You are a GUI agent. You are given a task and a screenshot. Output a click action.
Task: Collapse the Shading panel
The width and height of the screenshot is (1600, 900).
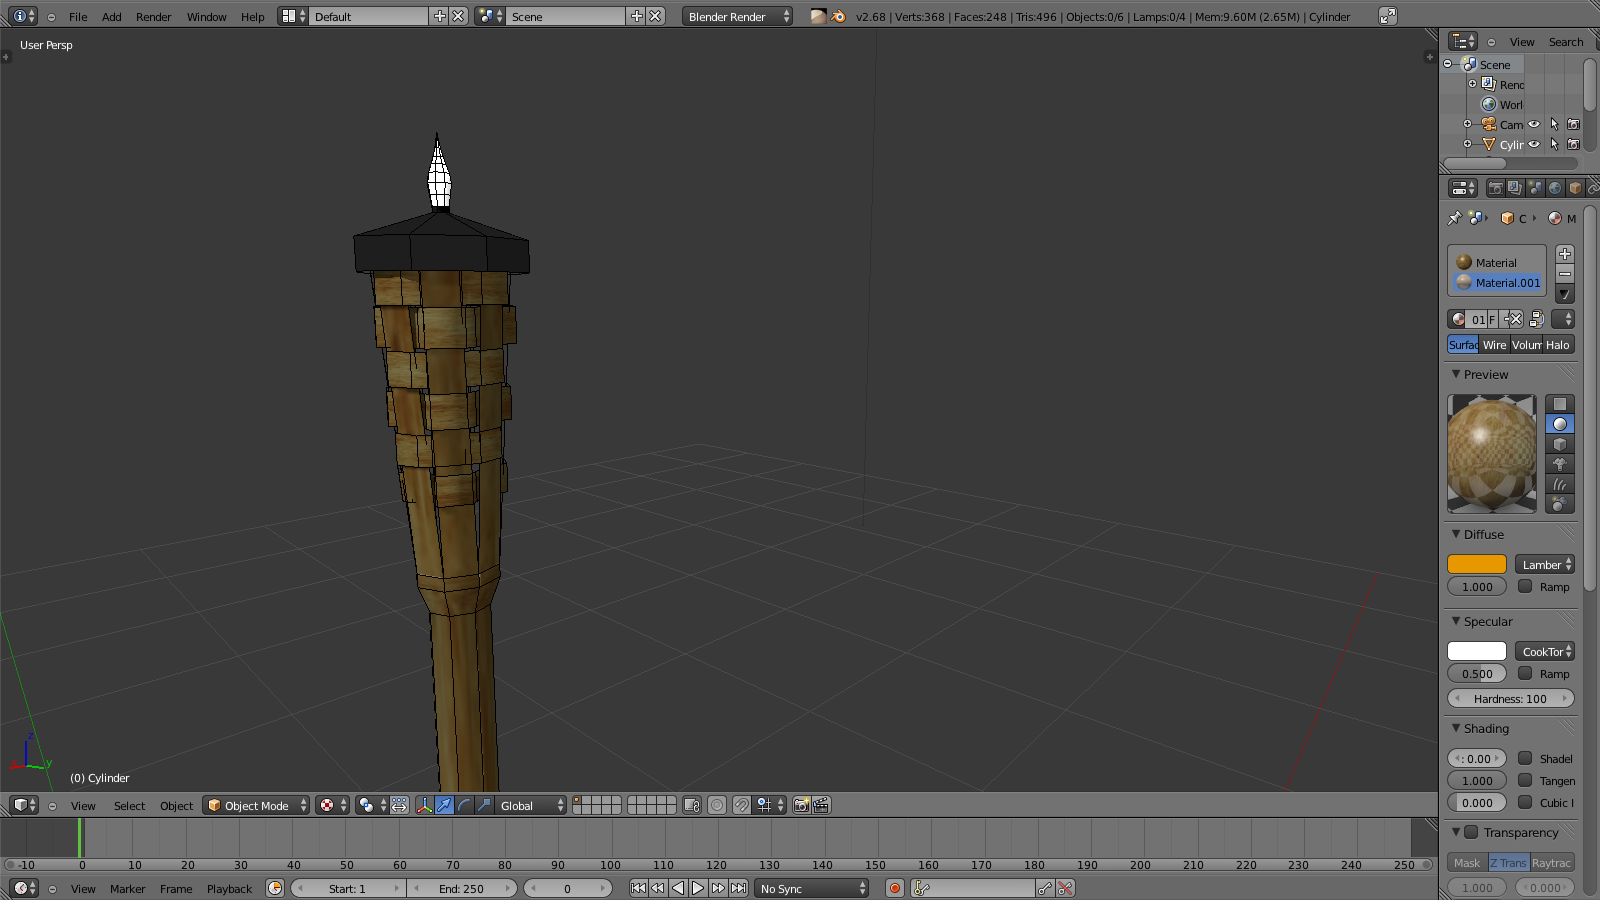[1456, 728]
